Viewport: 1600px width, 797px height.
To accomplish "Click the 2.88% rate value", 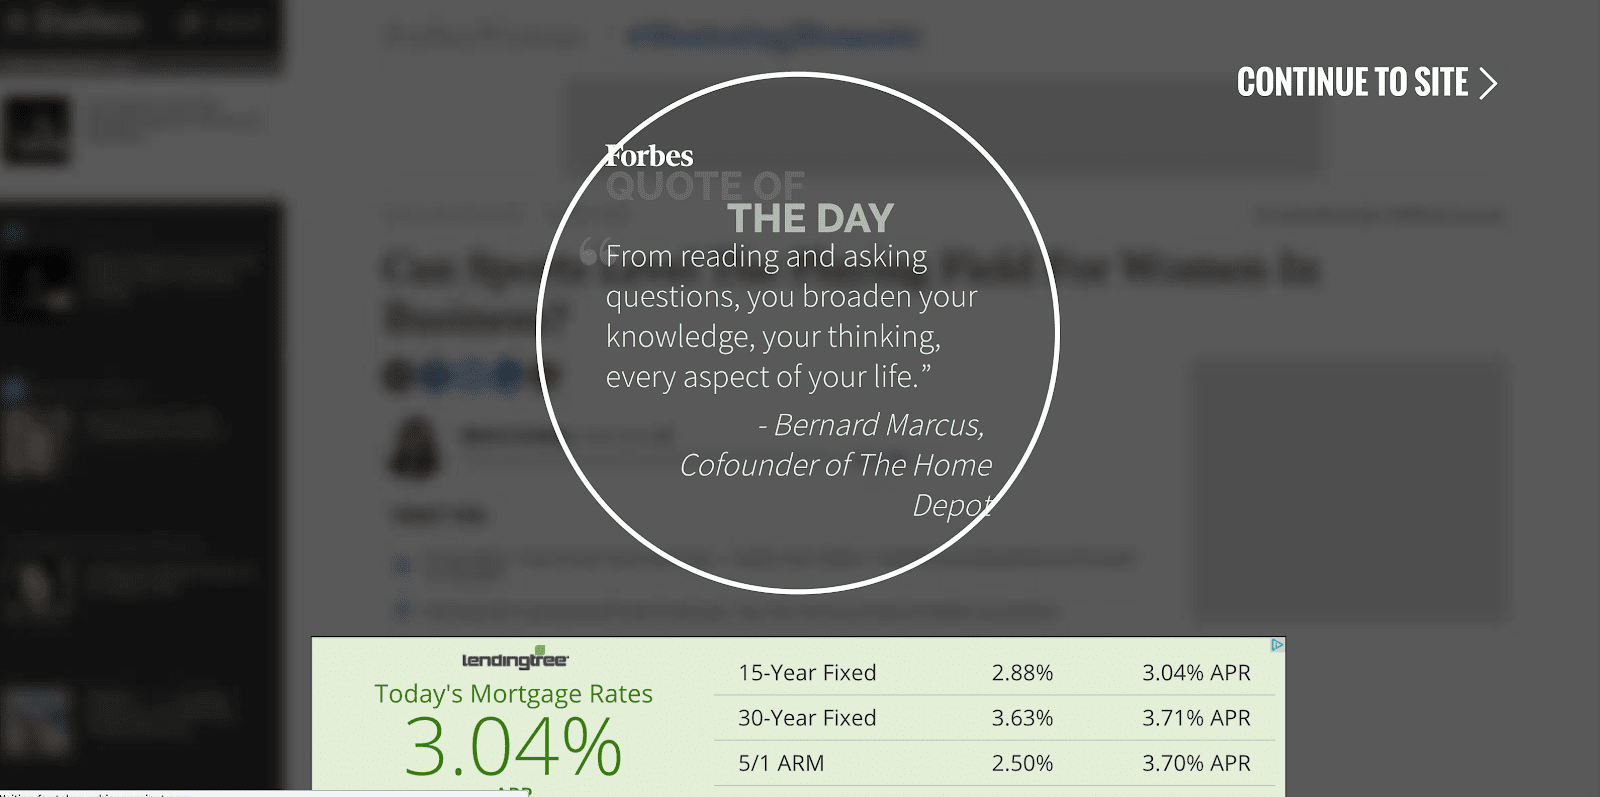I will coord(1022,673).
